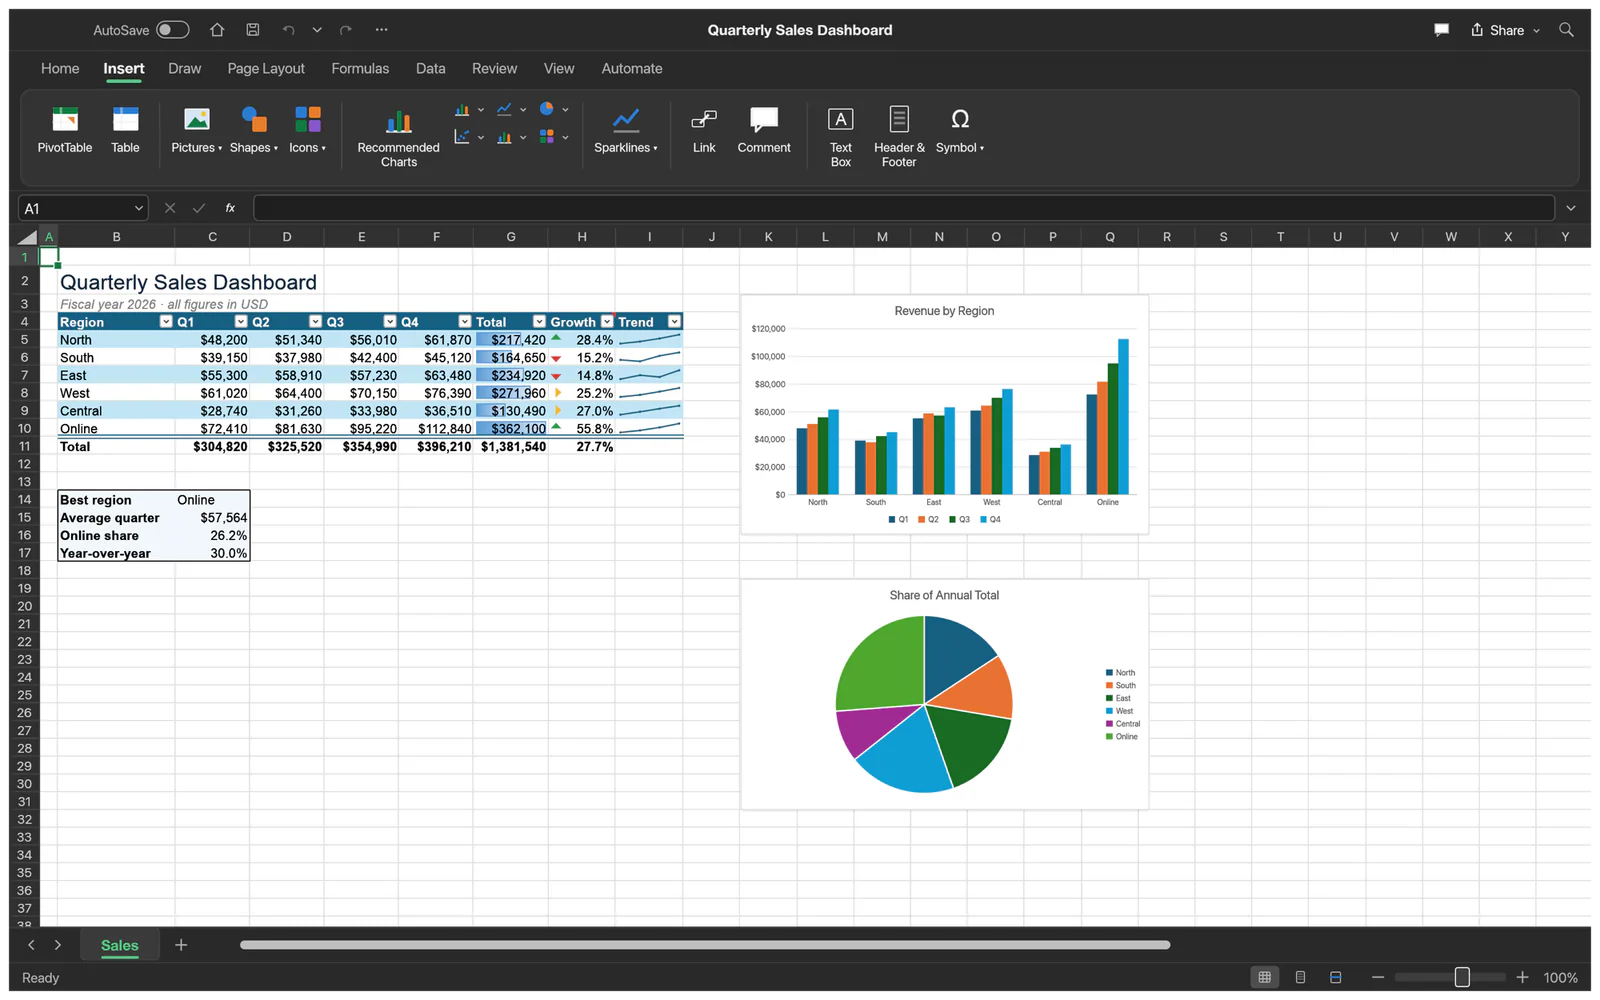Image resolution: width=1600 pixels, height=1000 pixels.
Task: Switch to Page Layout view in status bar
Action: pyautogui.click(x=1300, y=977)
